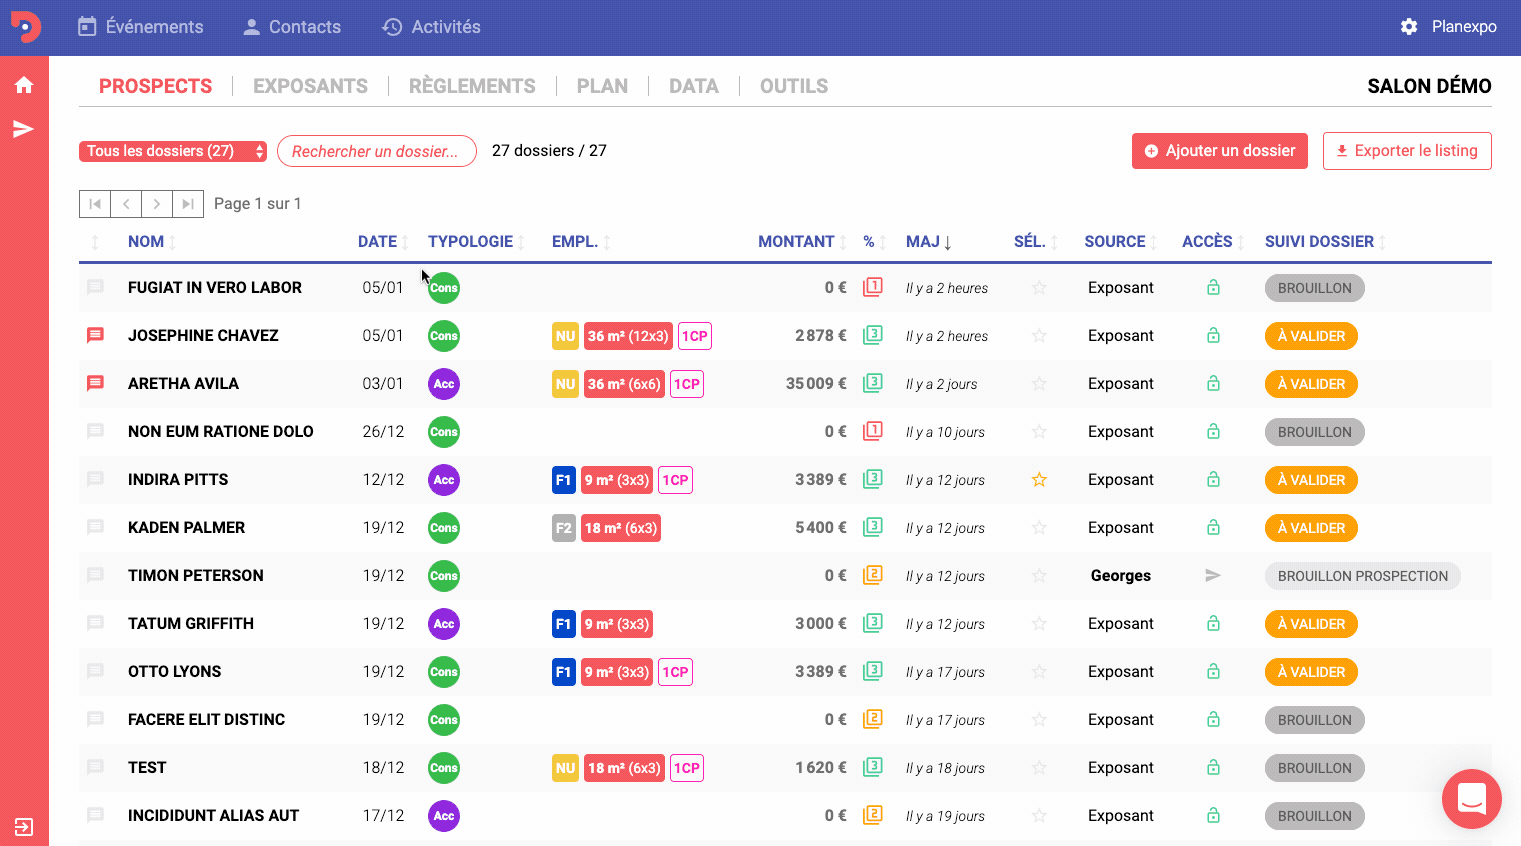The image size is (1521, 846).
Task: Open the Activités menu
Action: (432, 27)
